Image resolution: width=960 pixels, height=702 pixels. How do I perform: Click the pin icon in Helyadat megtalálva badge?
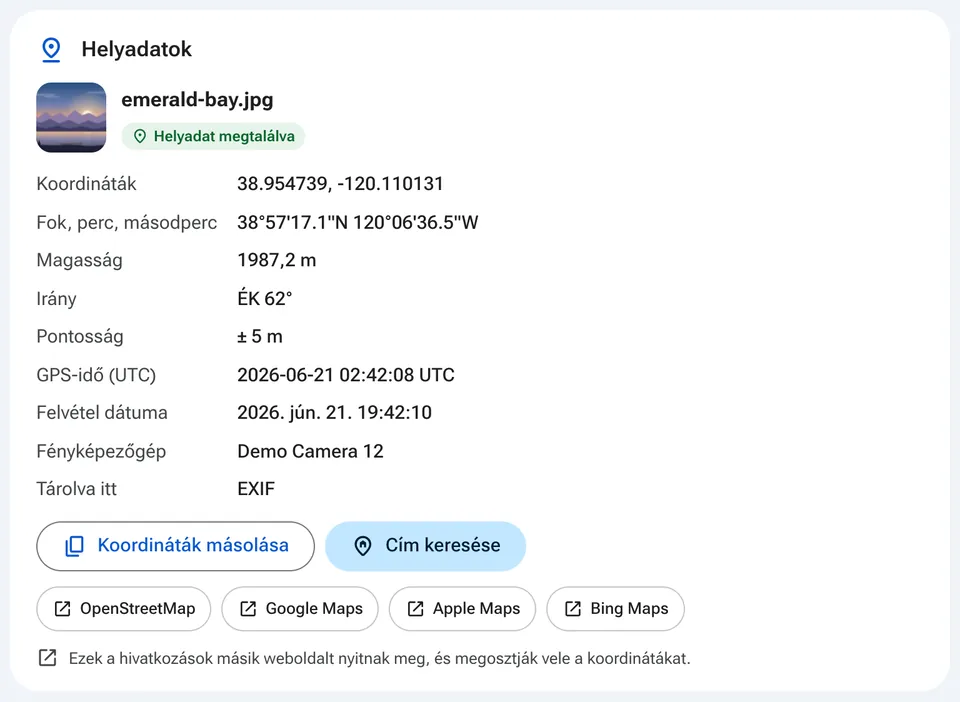[x=140, y=136]
